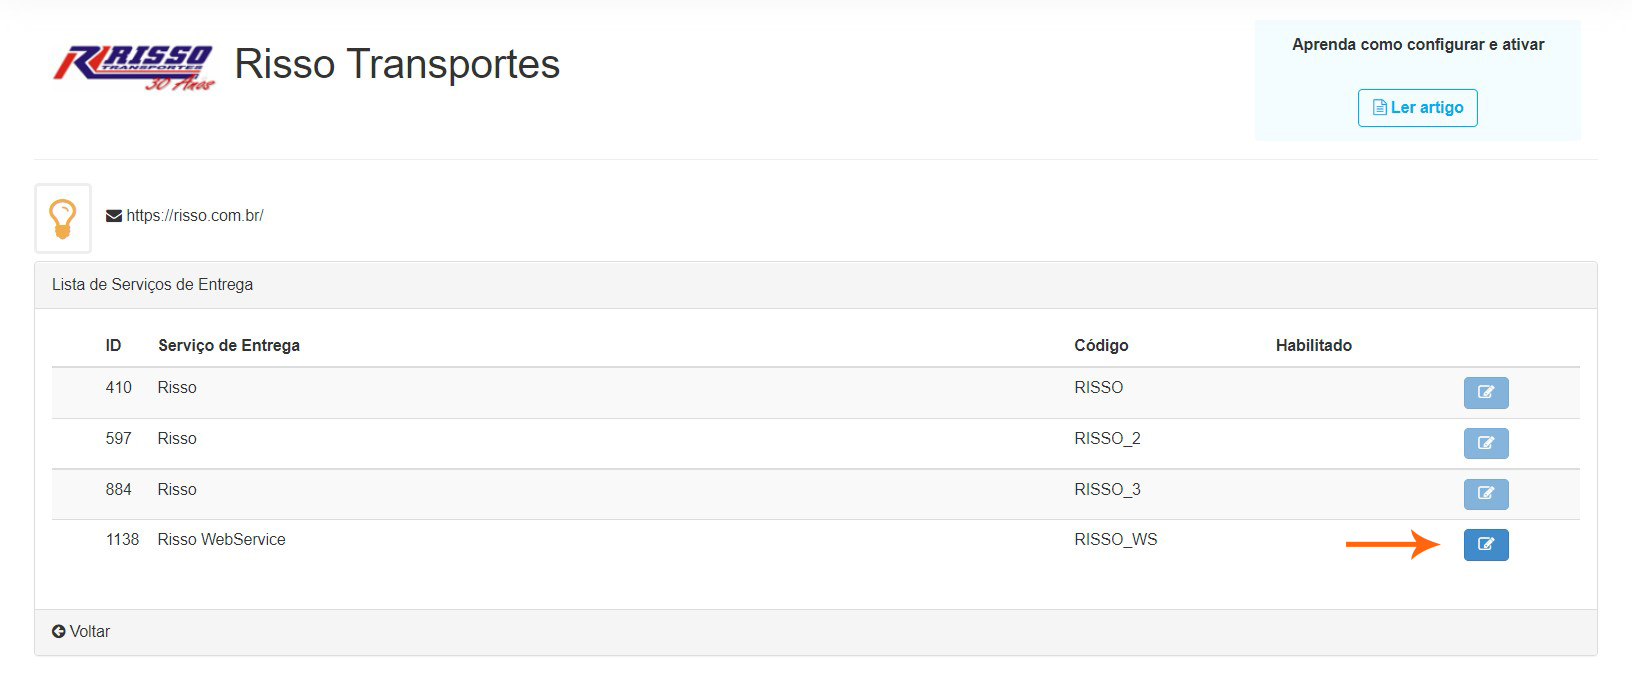Click the Serviço de Entrega column header
1632x687 pixels.
[229, 345]
